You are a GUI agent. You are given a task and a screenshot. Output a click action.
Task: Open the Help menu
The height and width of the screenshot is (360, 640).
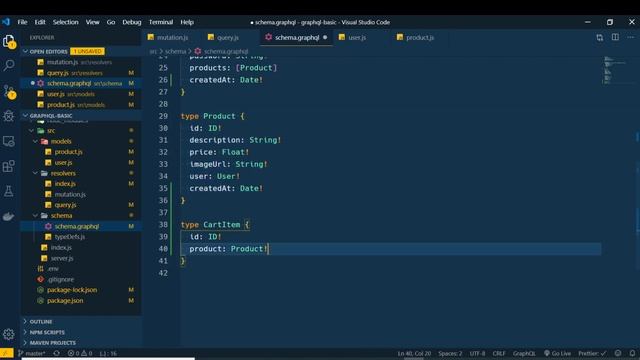[187, 22]
